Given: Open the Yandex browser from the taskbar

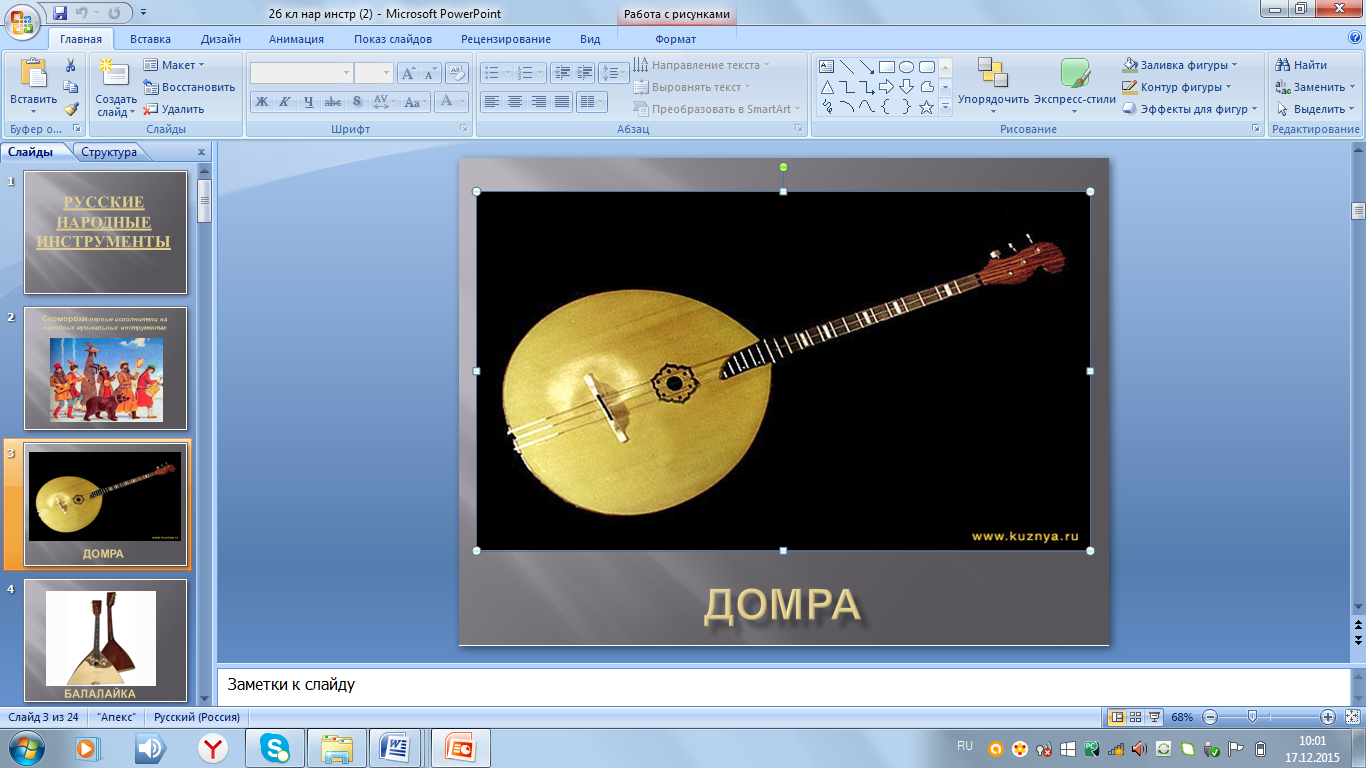Looking at the screenshot, I should click(x=212, y=748).
